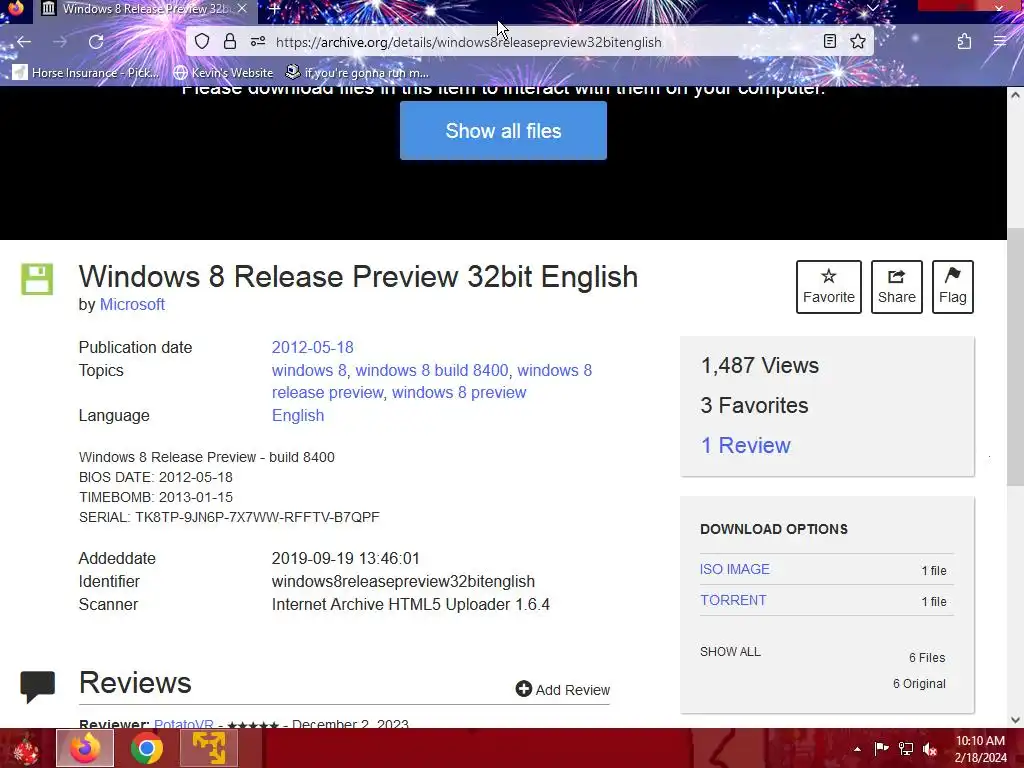
Task: Click the browser forward arrow
Action: pyautogui.click(x=60, y=42)
